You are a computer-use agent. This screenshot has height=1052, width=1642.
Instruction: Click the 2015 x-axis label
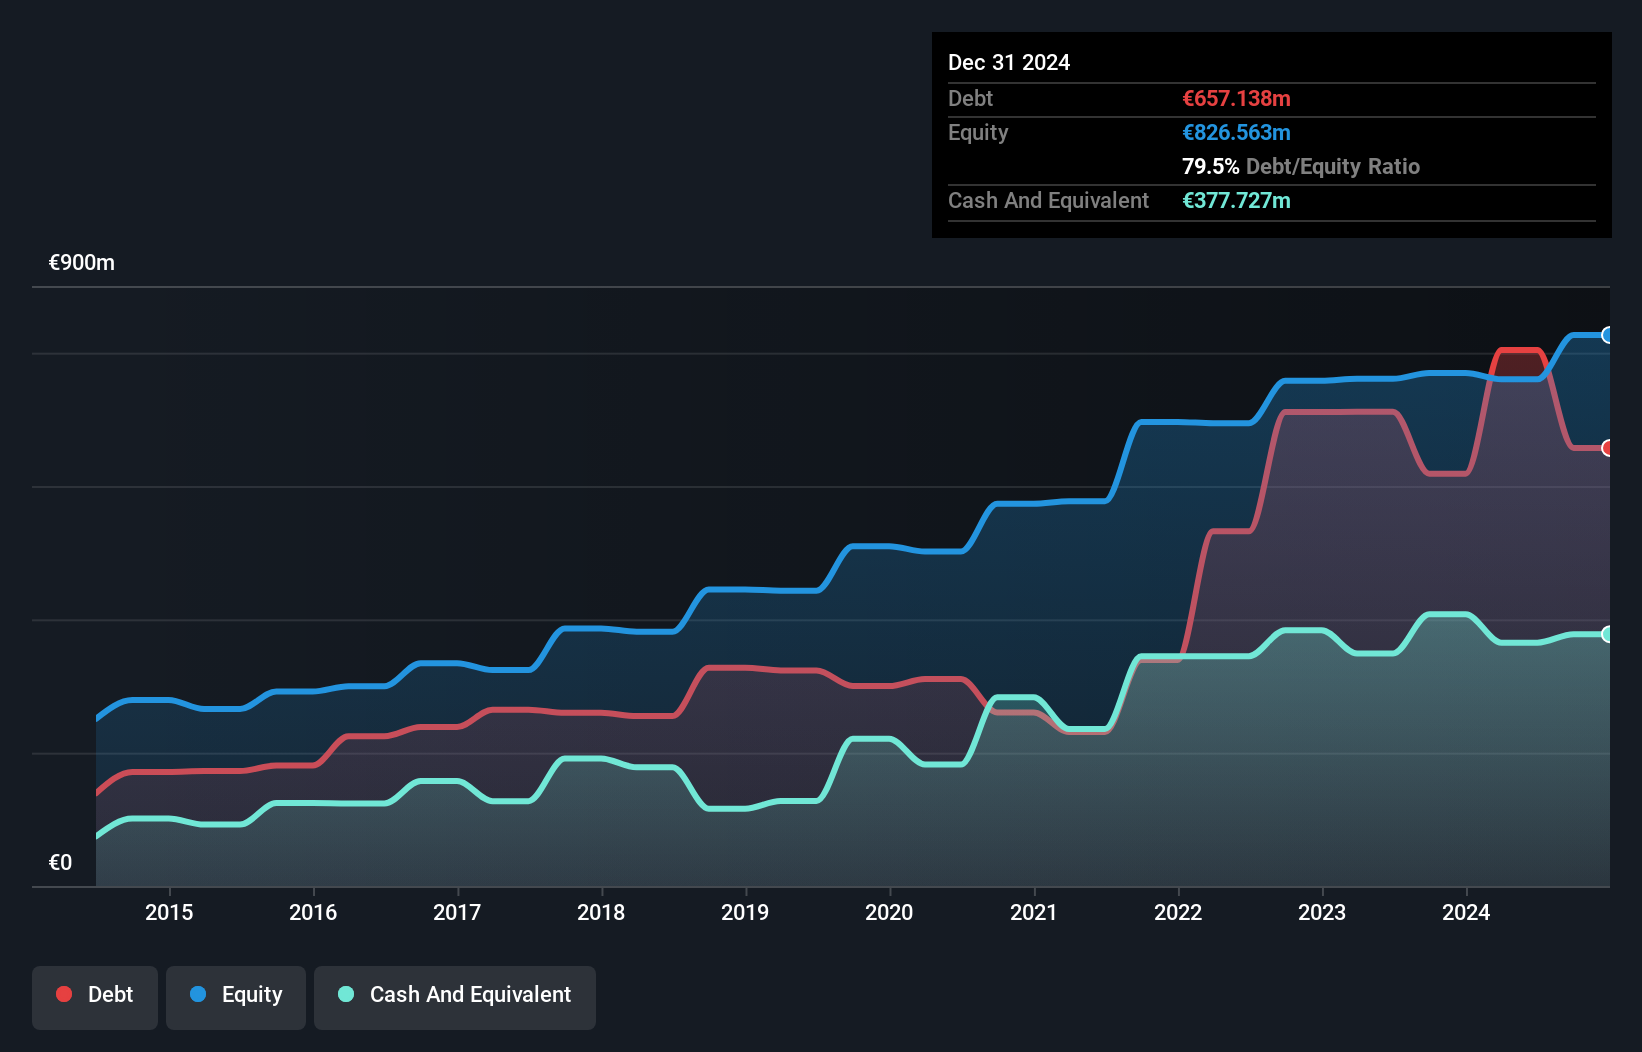pos(169,912)
